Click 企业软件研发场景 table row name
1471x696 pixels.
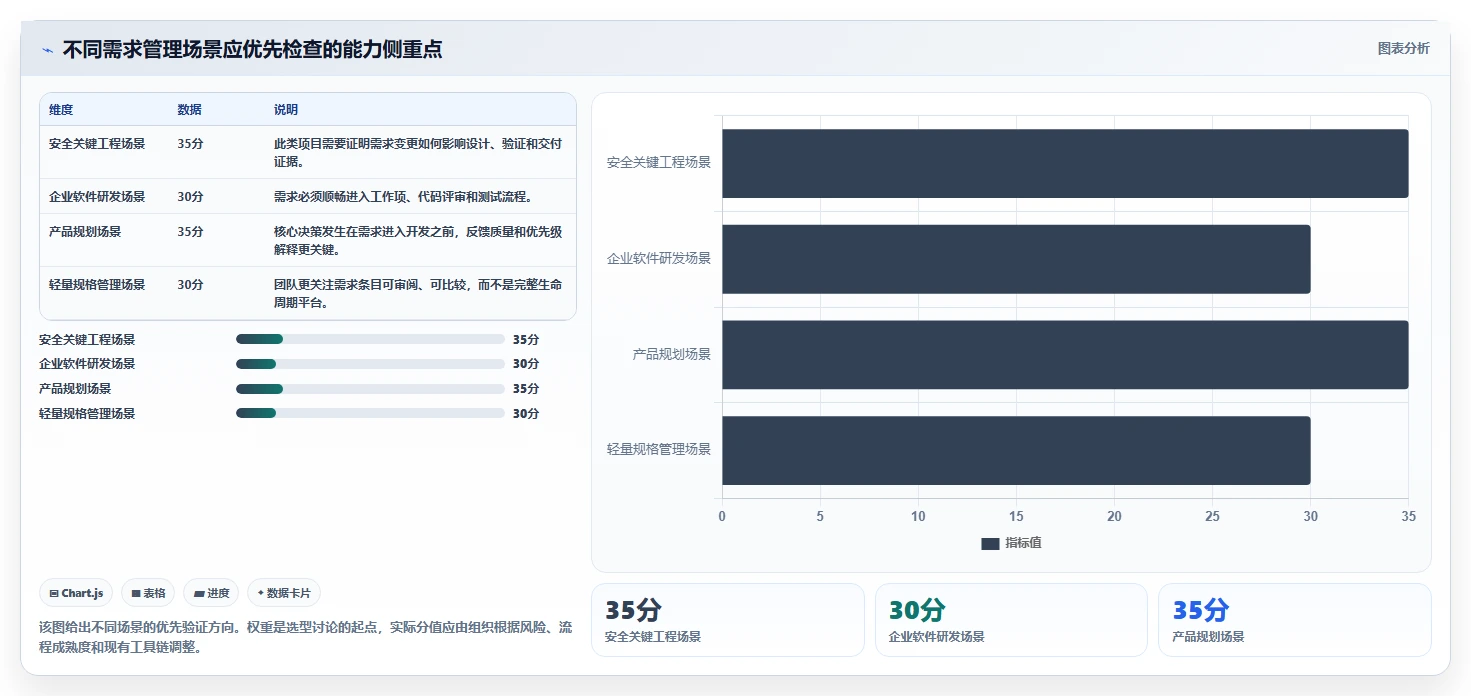pos(97,197)
